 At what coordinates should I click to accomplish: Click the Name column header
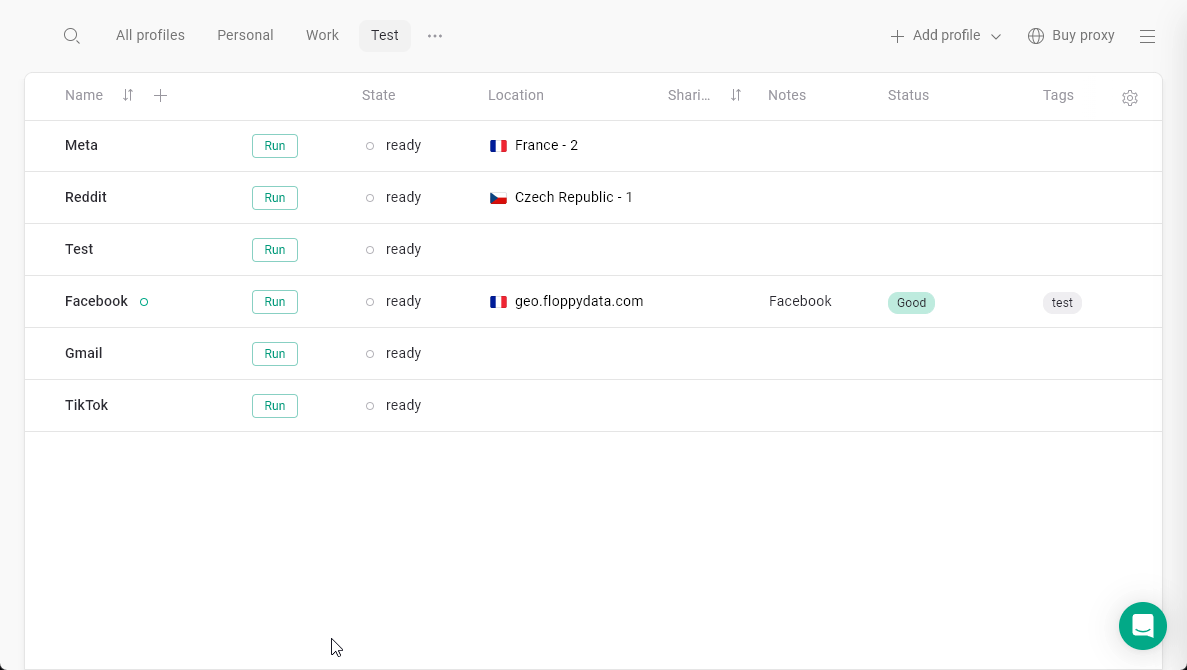pos(84,95)
